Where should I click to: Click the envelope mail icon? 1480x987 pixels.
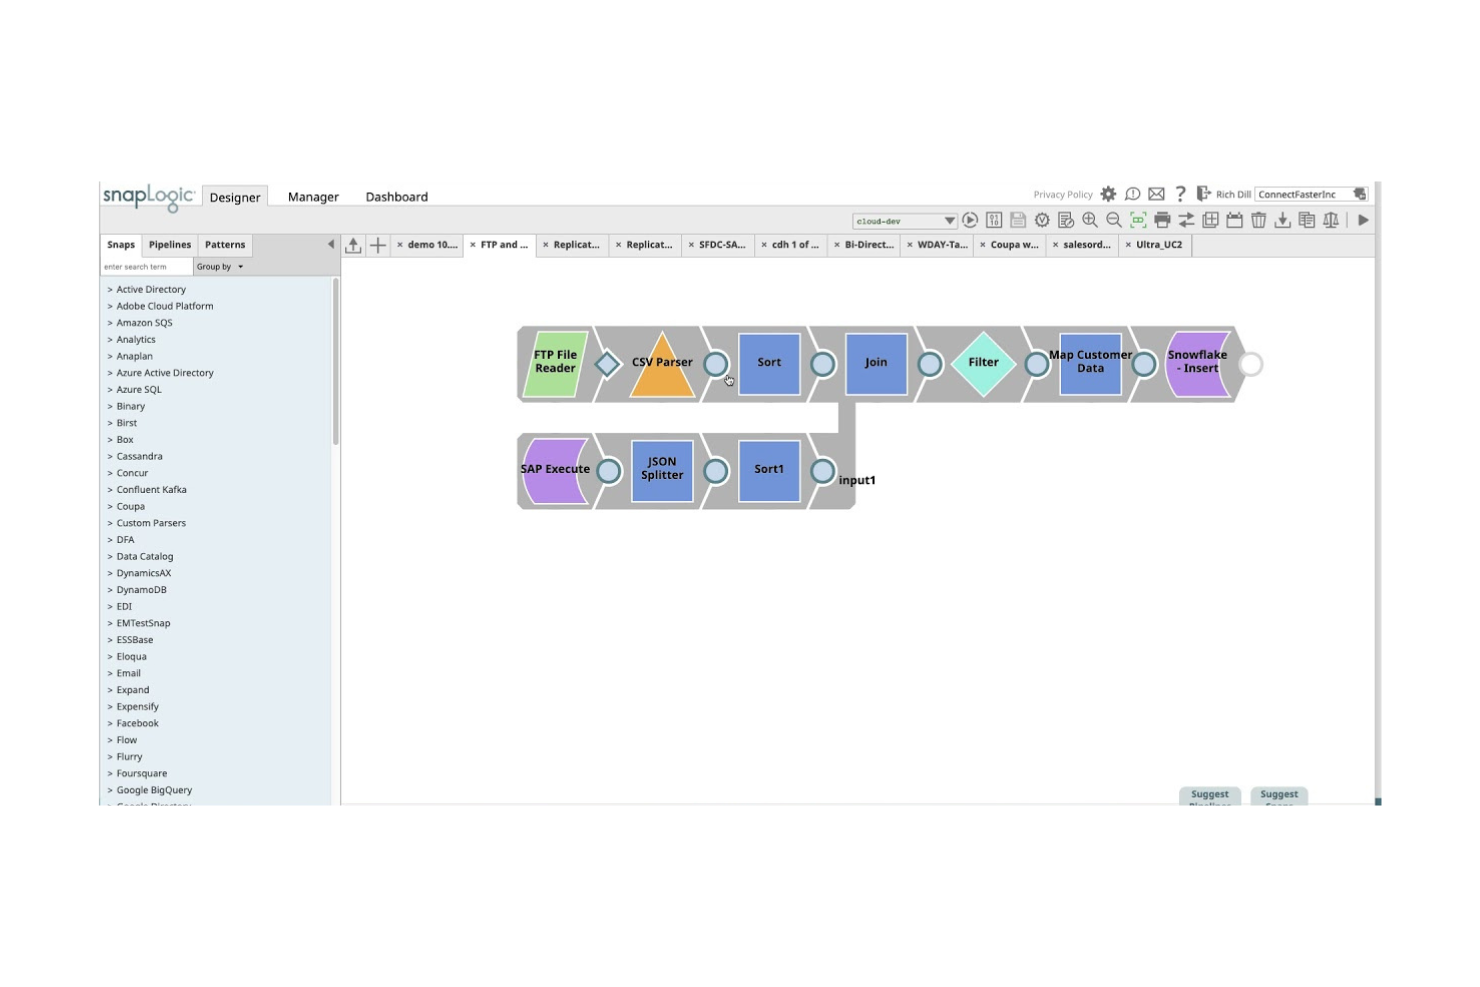[1156, 194]
